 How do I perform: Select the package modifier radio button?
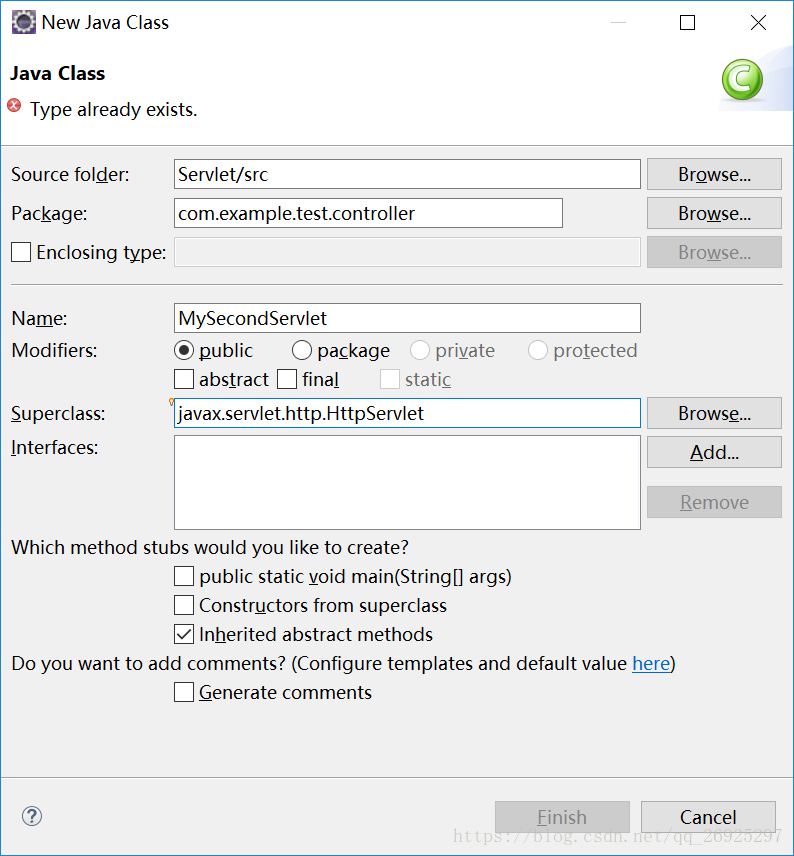(301, 350)
